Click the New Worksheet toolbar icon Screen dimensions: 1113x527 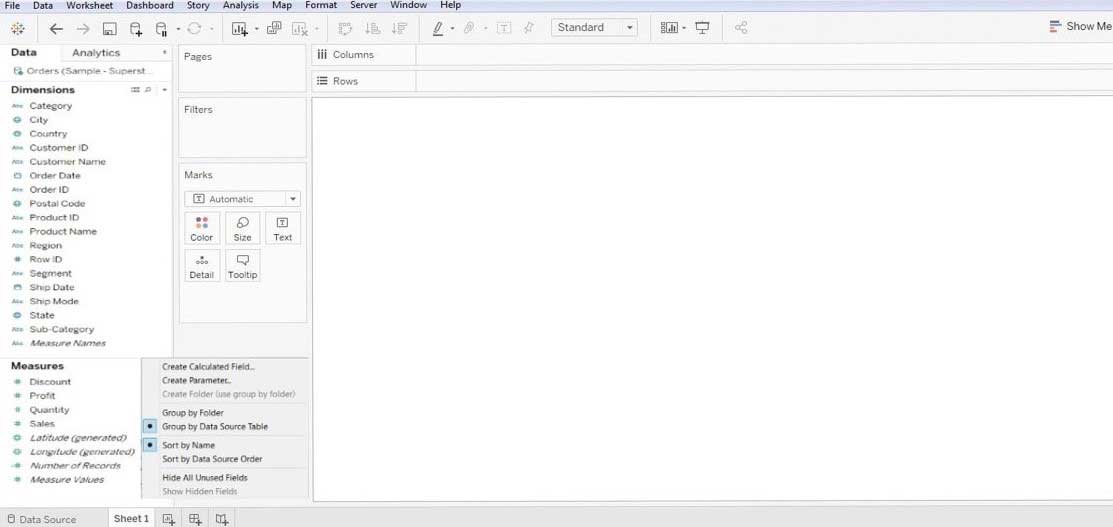240,28
